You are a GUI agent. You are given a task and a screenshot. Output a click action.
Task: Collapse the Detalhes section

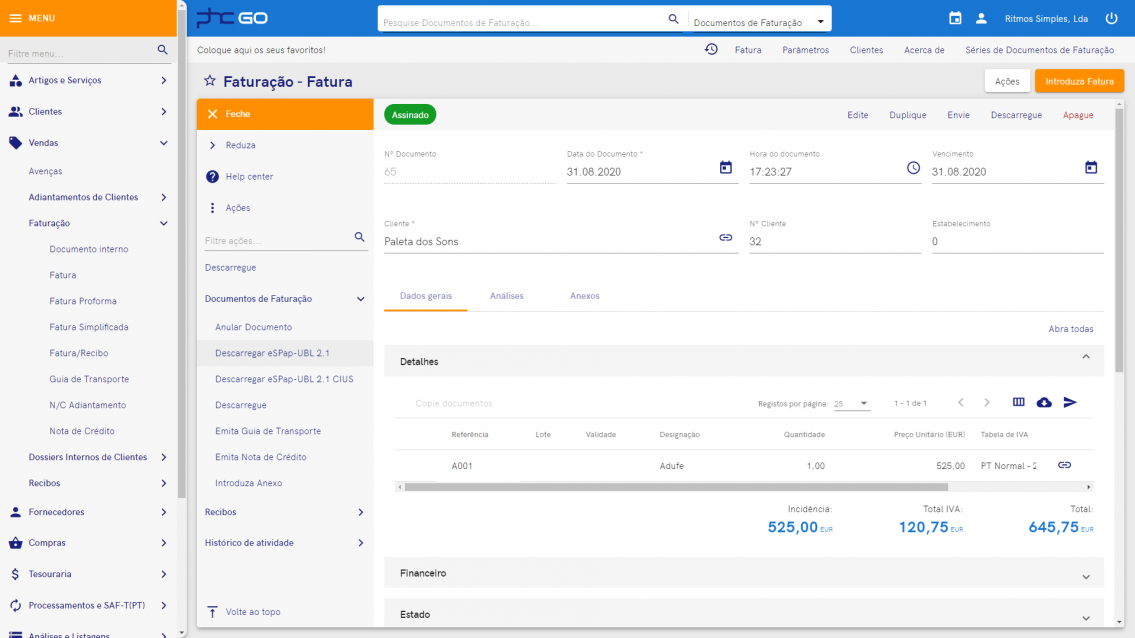[1086, 358]
